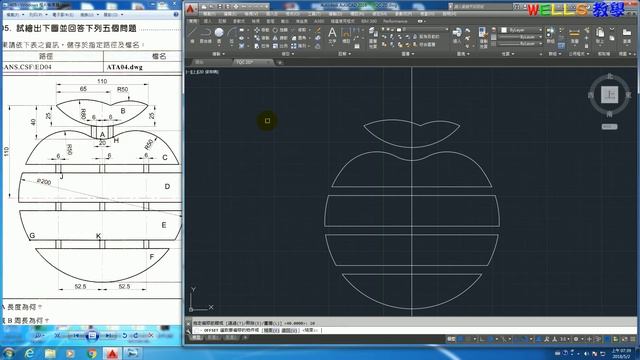The image size is (640, 360).
Task: Open Internet Explorer from taskbar
Action: click(29, 353)
